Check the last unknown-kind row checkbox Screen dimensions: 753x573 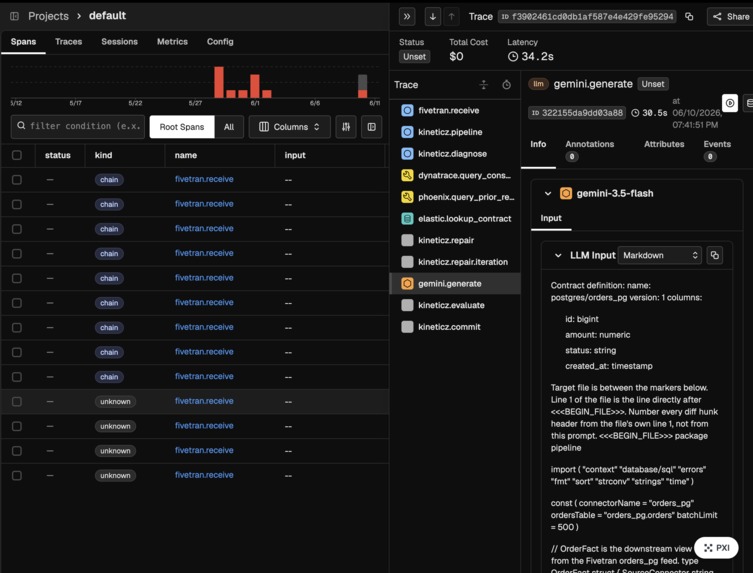point(17,475)
